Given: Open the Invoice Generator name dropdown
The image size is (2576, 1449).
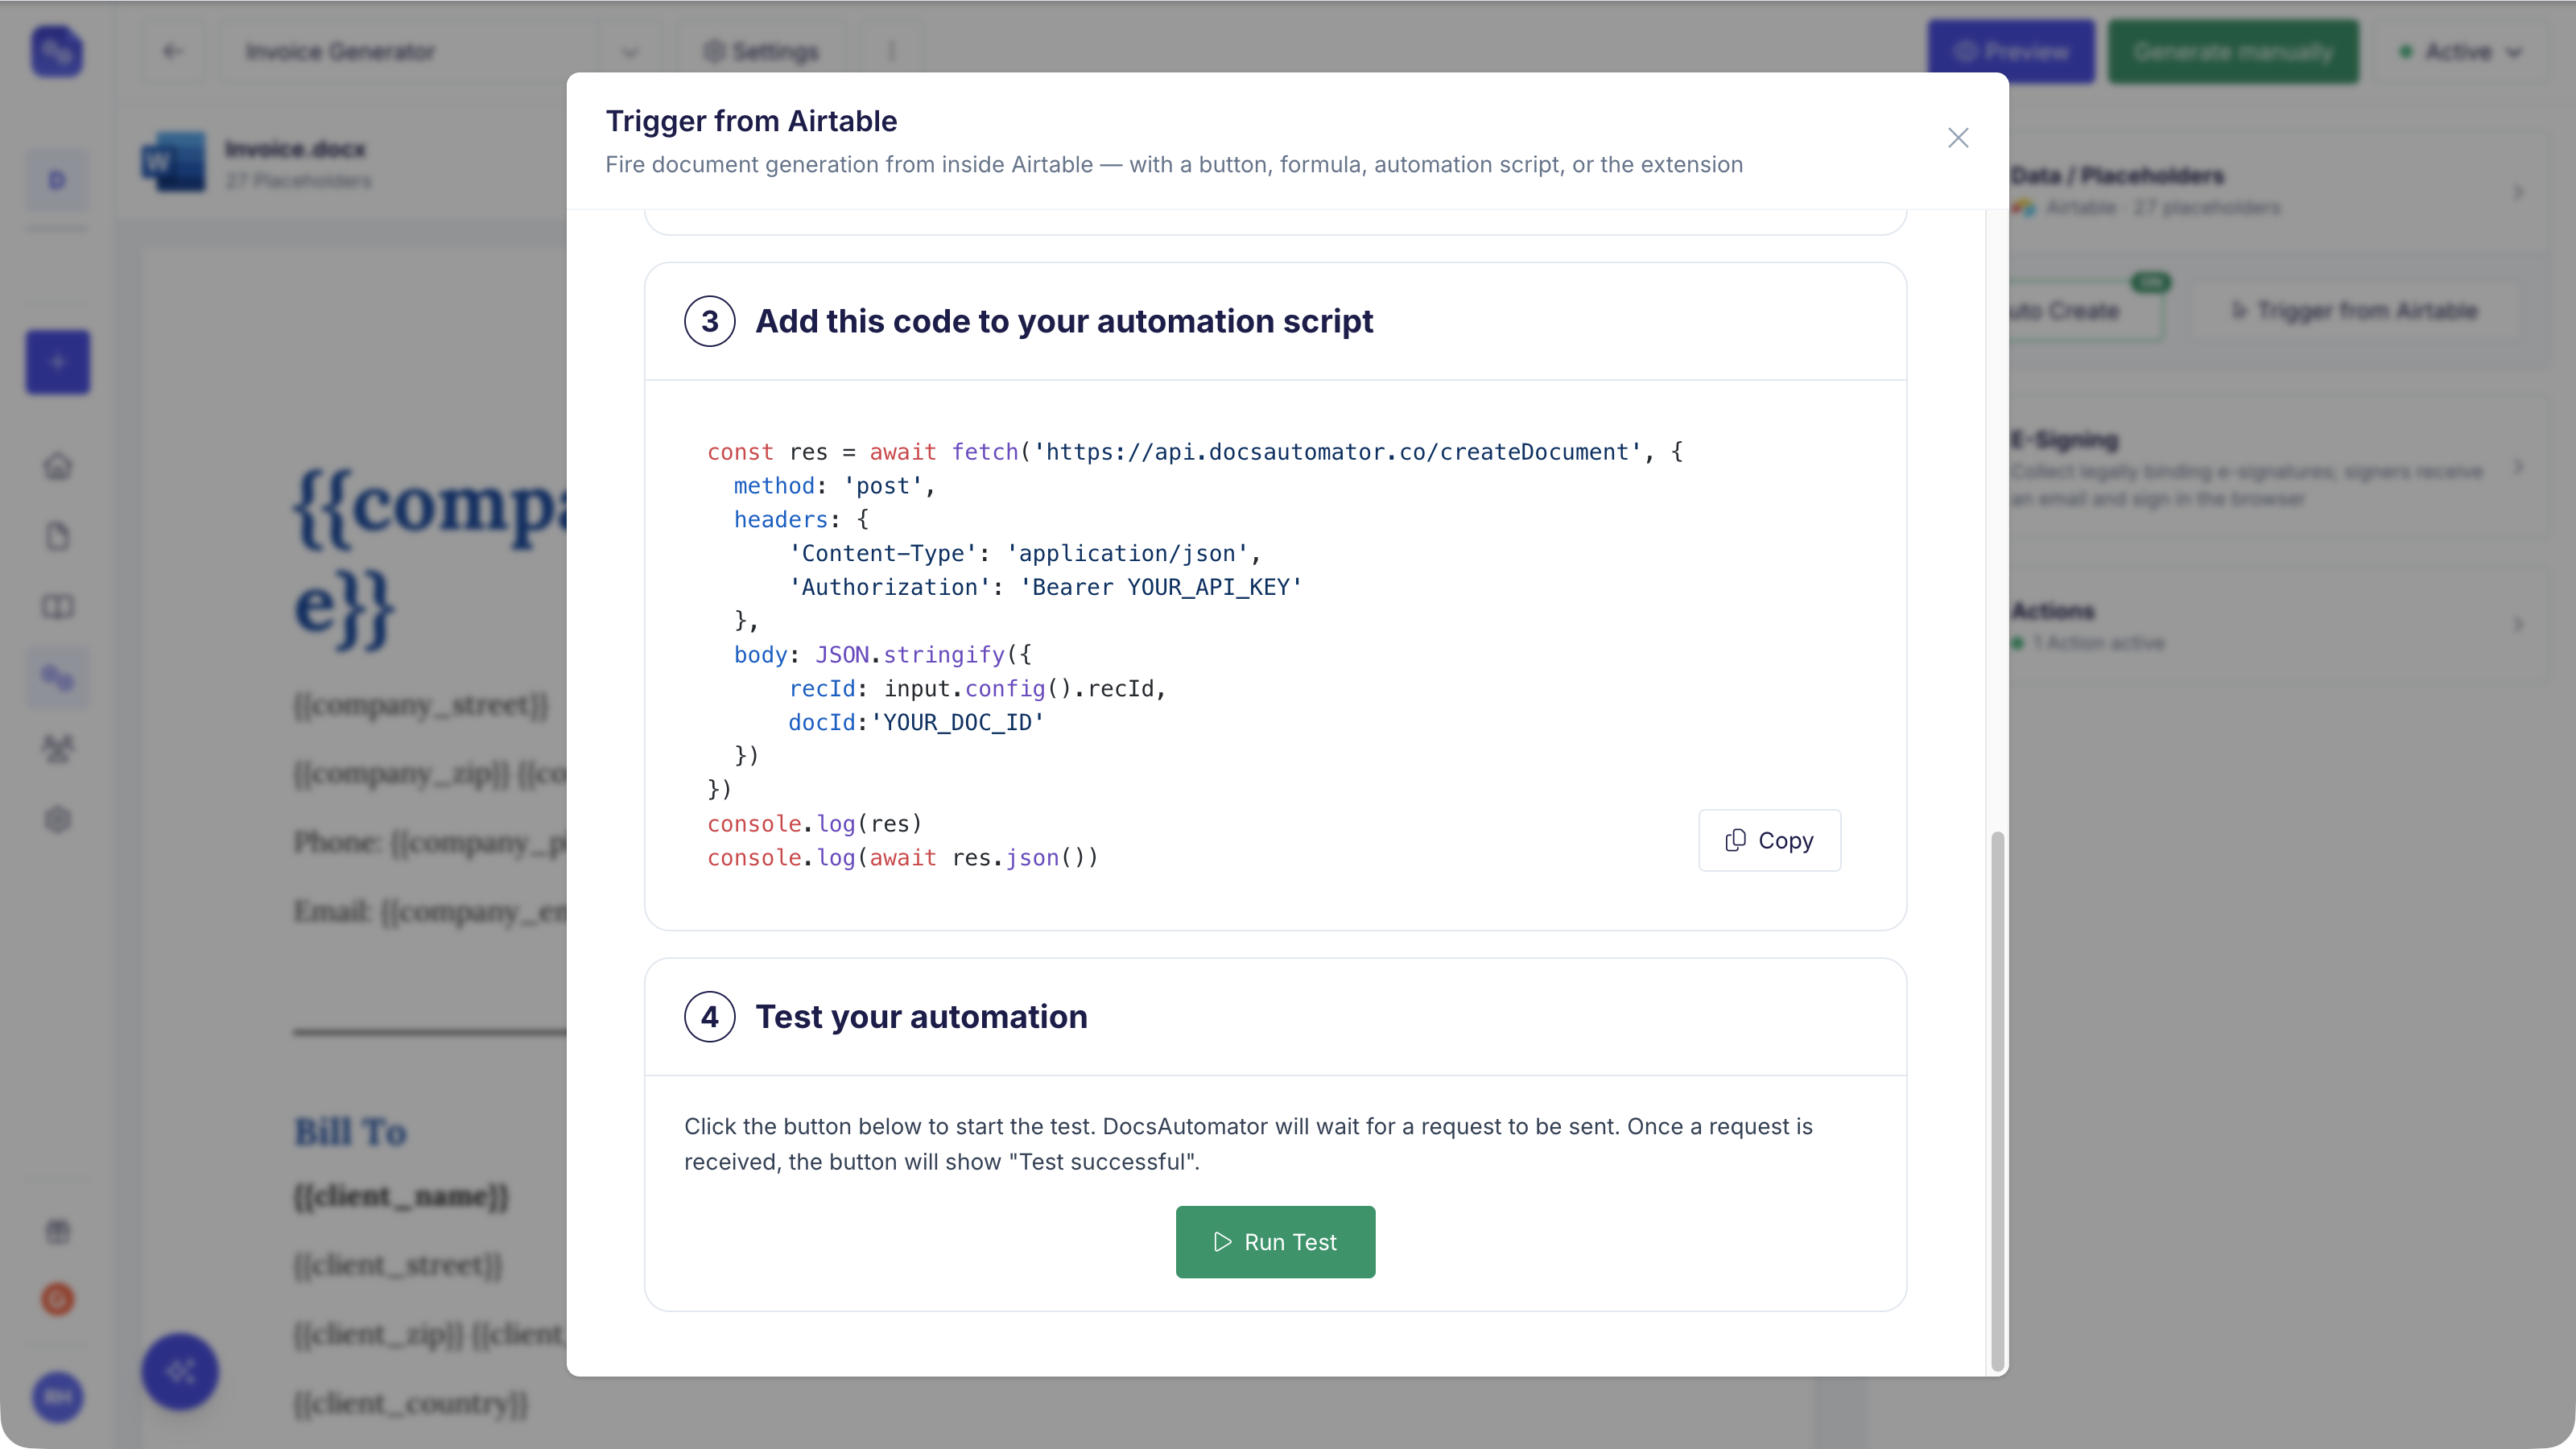Looking at the screenshot, I should [630, 52].
